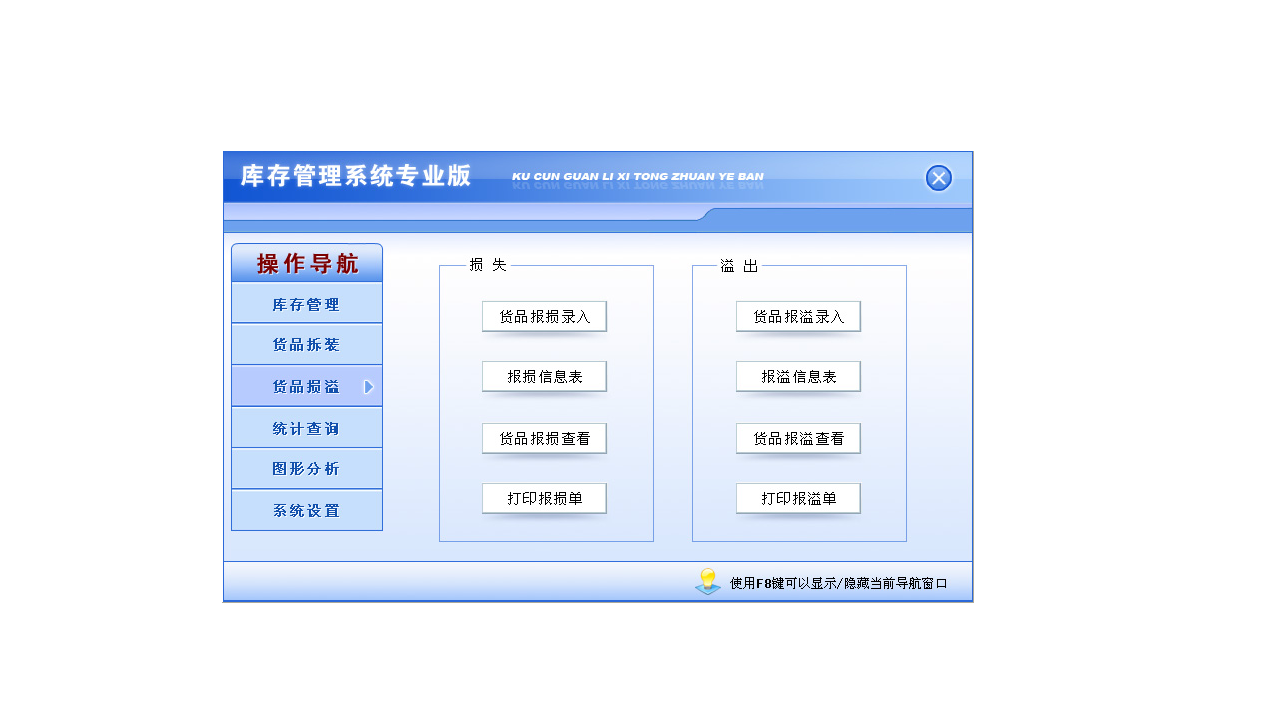Open 货品报溢录入 (goods overflow entry)

pyautogui.click(x=798, y=316)
